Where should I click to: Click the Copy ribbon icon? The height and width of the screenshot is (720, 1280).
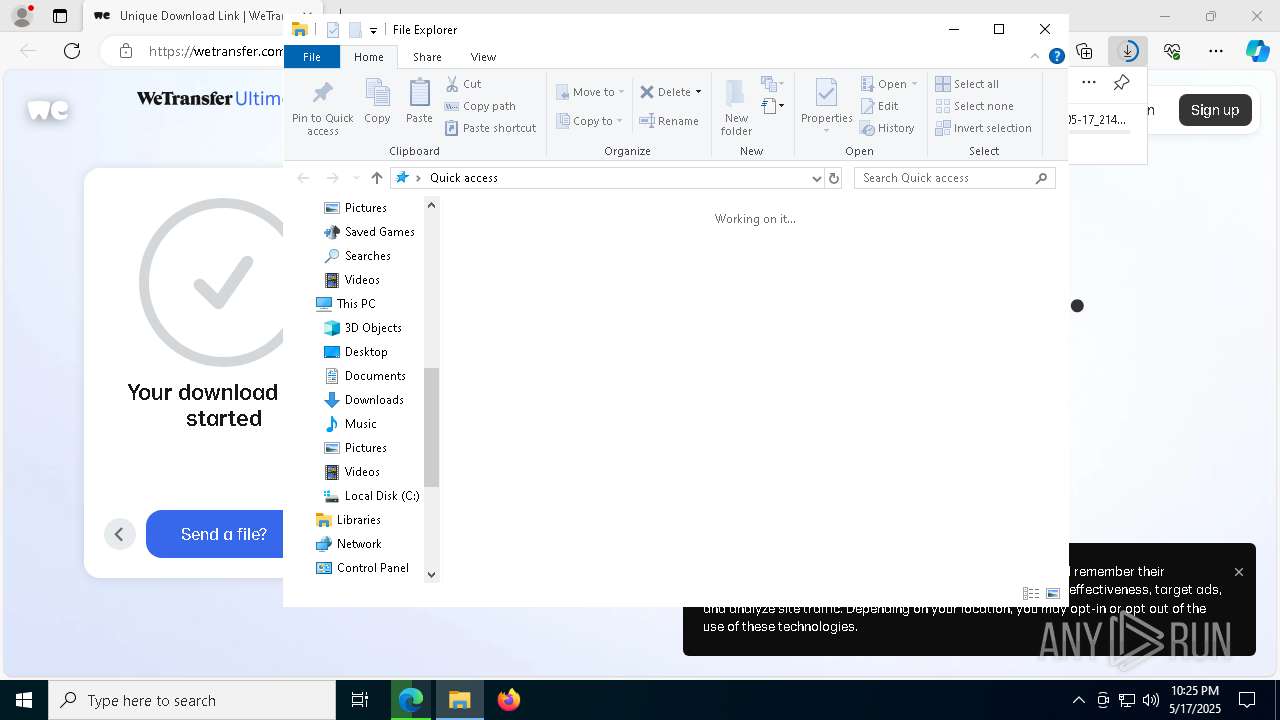(x=377, y=102)
